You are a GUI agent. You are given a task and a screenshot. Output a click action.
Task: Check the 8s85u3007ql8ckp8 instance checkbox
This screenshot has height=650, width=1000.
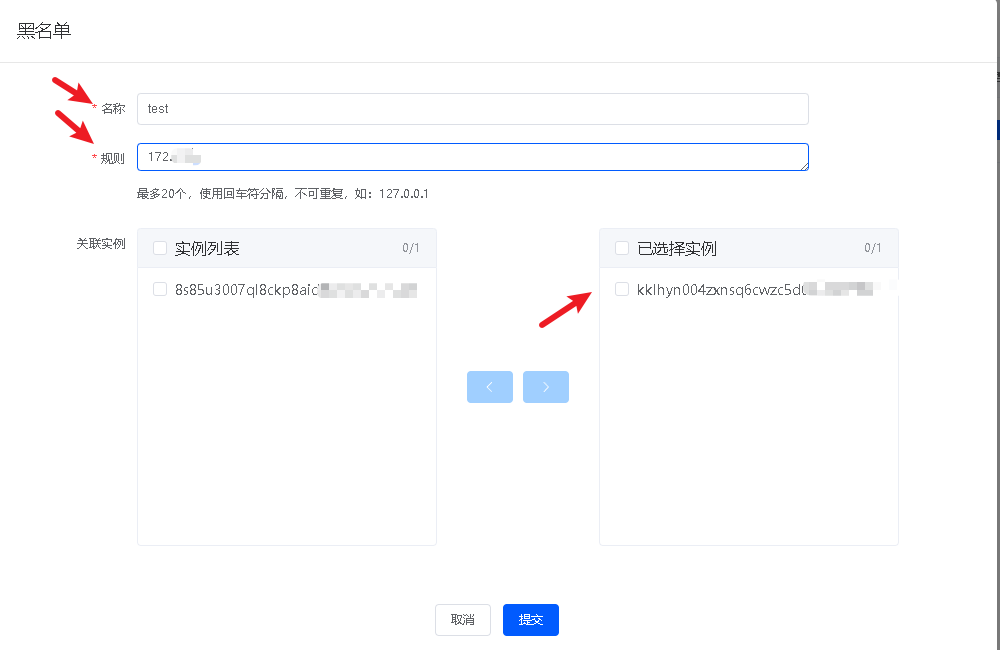(x=160, y=290)
